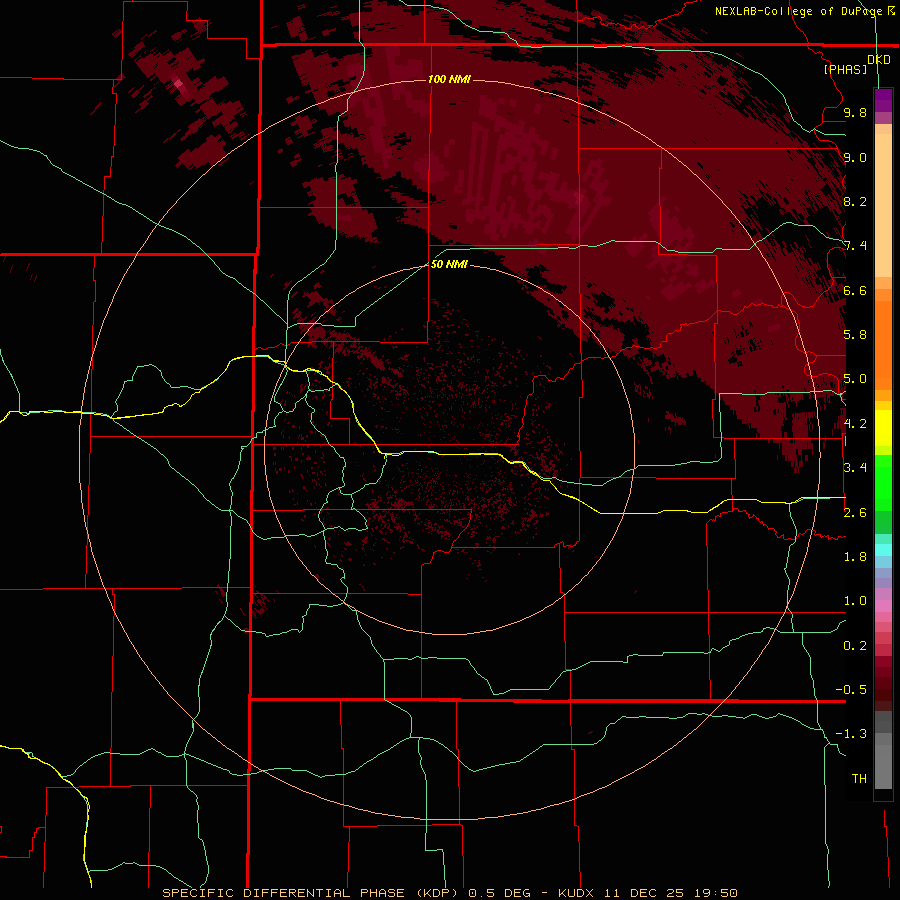Click the 5.0 legend value
The width and height of the screenshot is (900, 900).
click(x=855, y=379)
